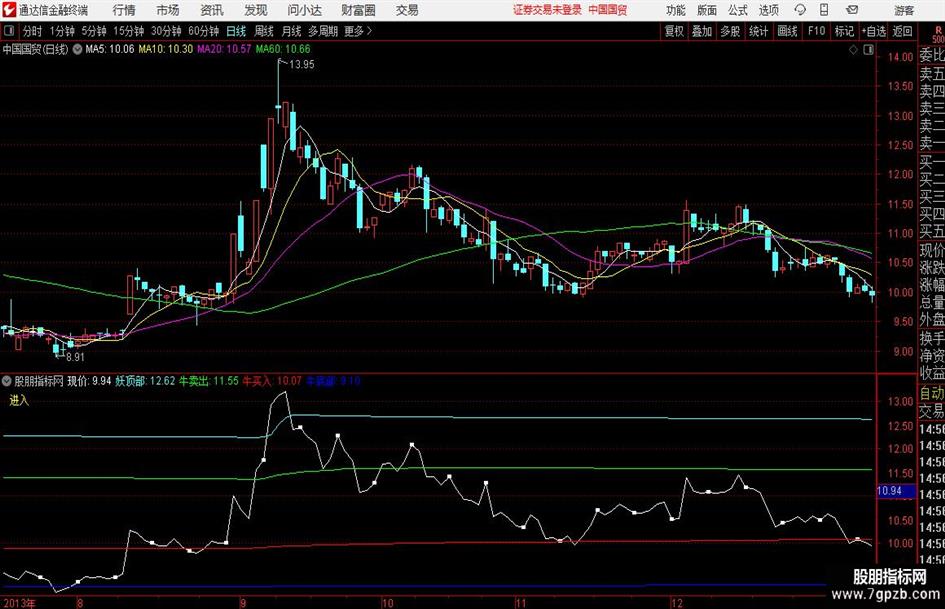Click the MA20: 10.57 label

tap(224, 49)
